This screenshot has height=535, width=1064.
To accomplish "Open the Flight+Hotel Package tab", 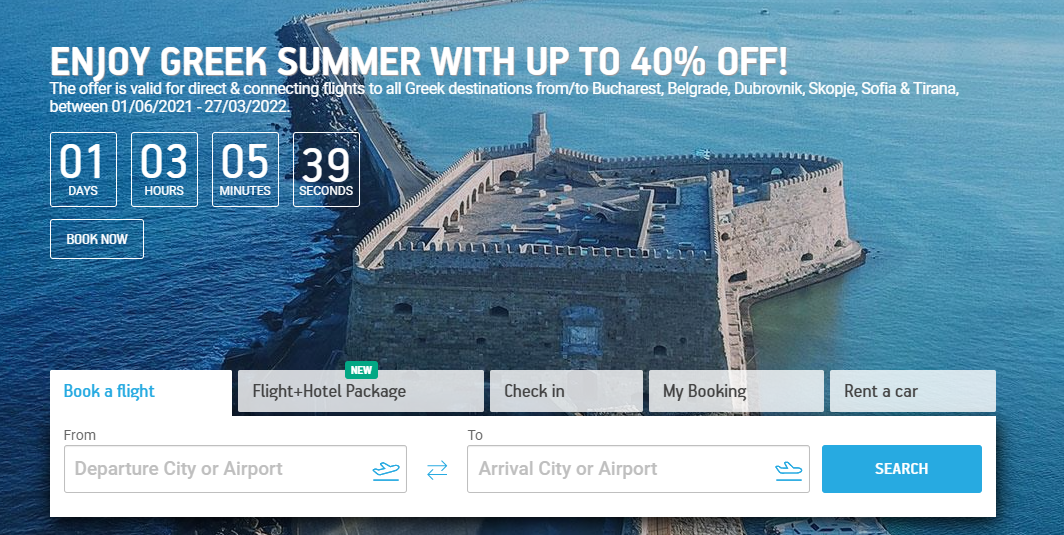I will (x=361, y=391).
